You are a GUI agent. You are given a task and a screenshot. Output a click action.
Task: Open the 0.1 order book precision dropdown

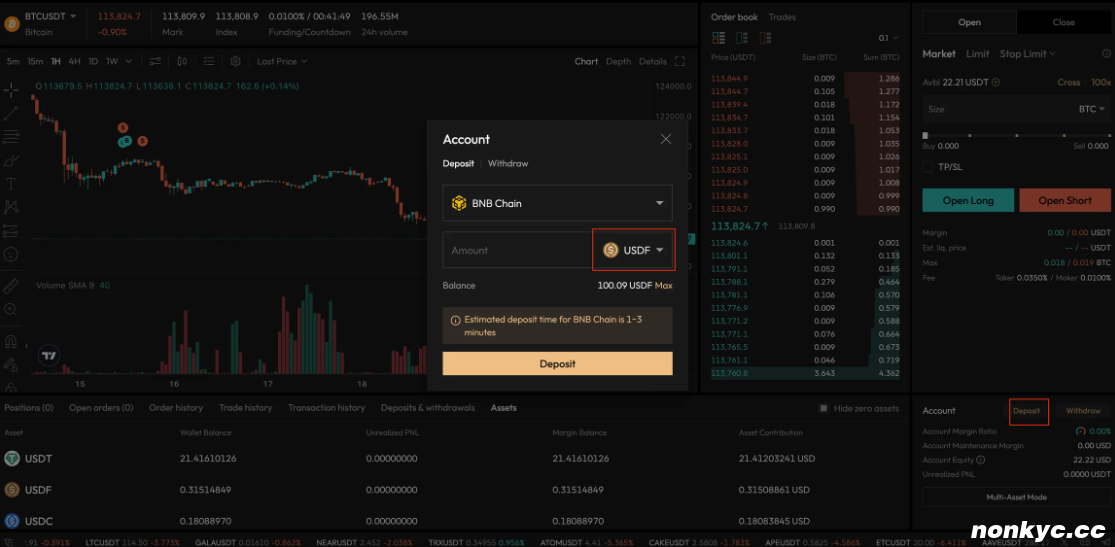pos(889,38)
